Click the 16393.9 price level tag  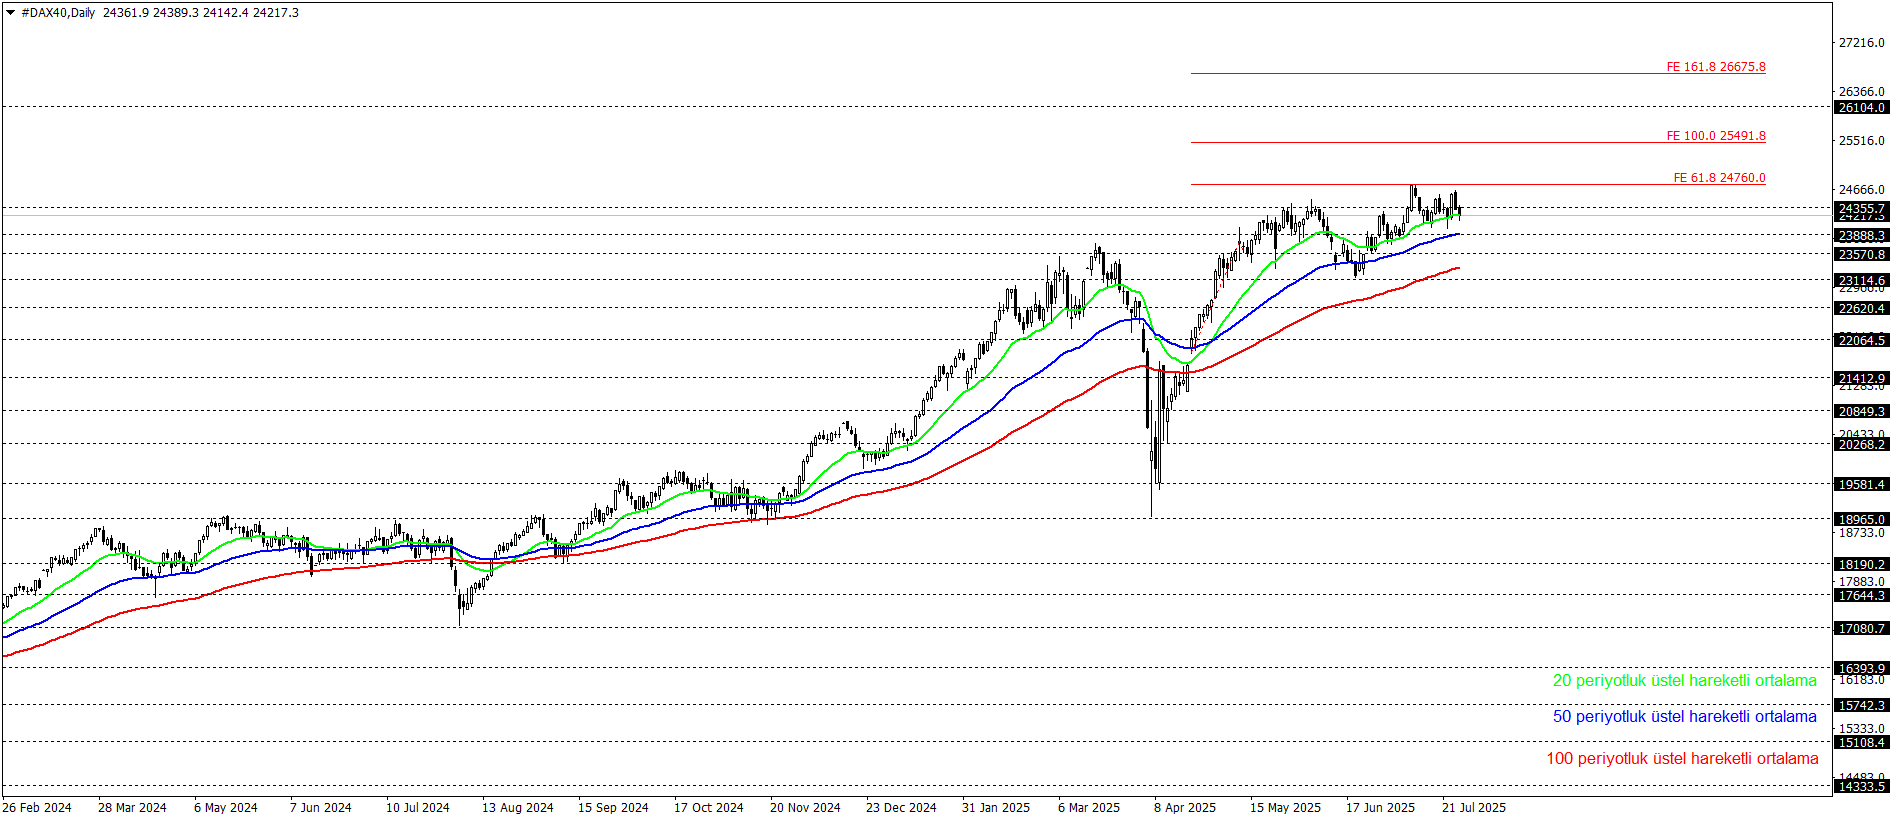1861,669
